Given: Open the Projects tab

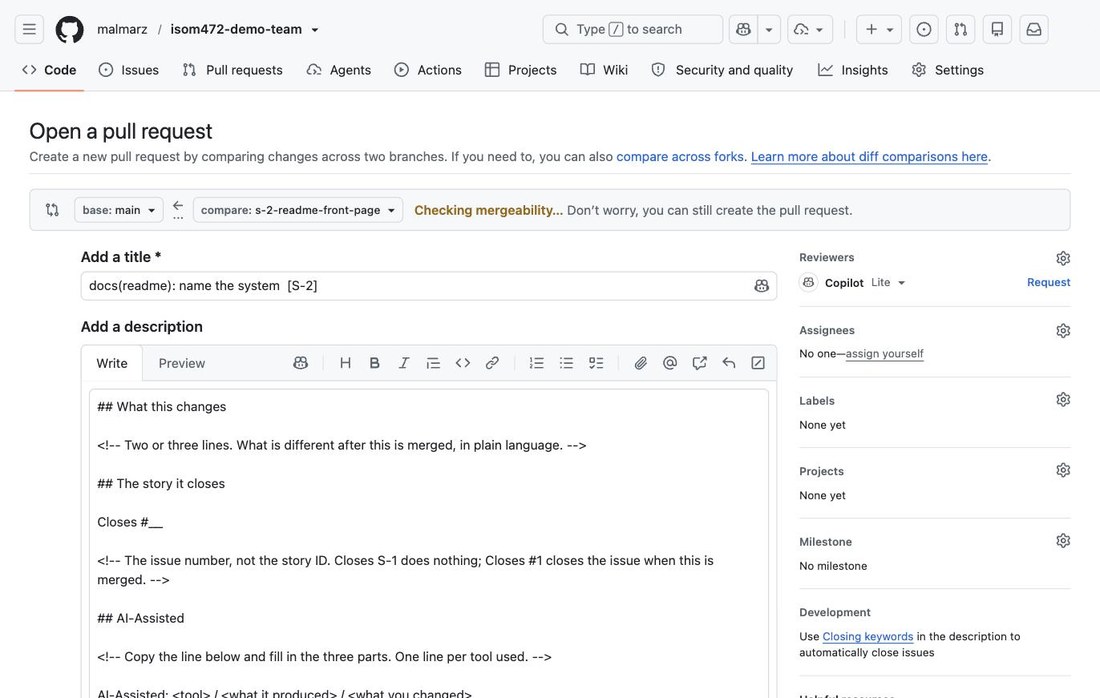Looking at the screenshot, I should [x=521, y=70].
